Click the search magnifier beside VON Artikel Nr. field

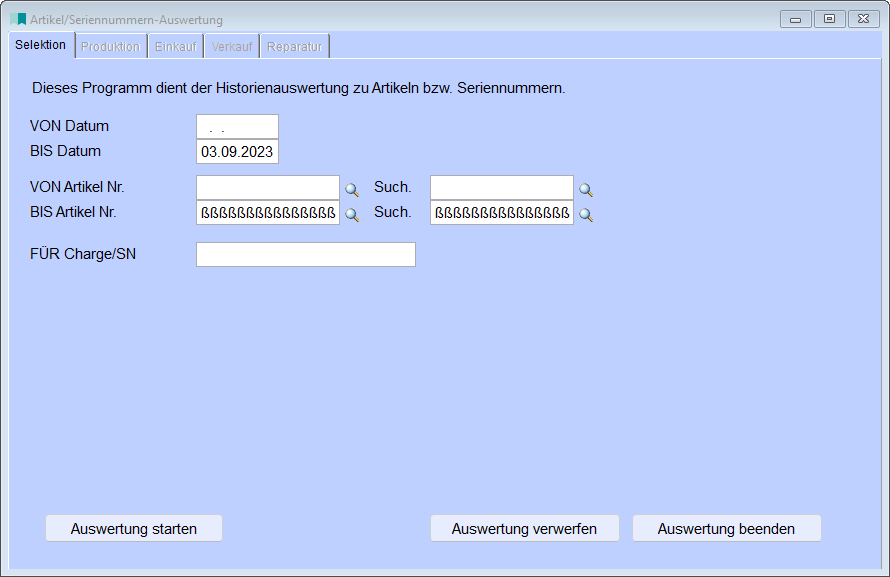click(x=352, y=189)
